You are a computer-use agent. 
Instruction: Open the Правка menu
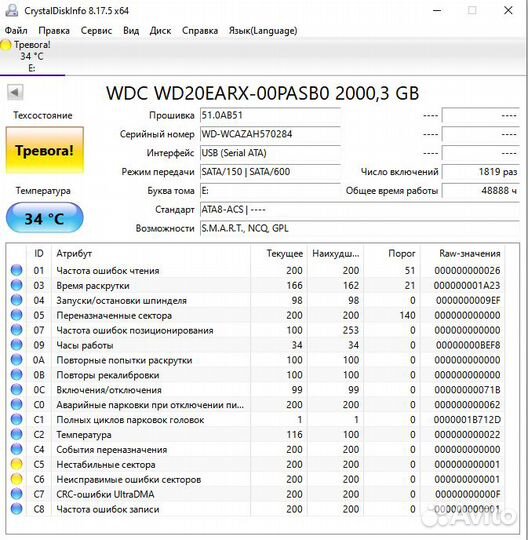click(x=54, y=31)
